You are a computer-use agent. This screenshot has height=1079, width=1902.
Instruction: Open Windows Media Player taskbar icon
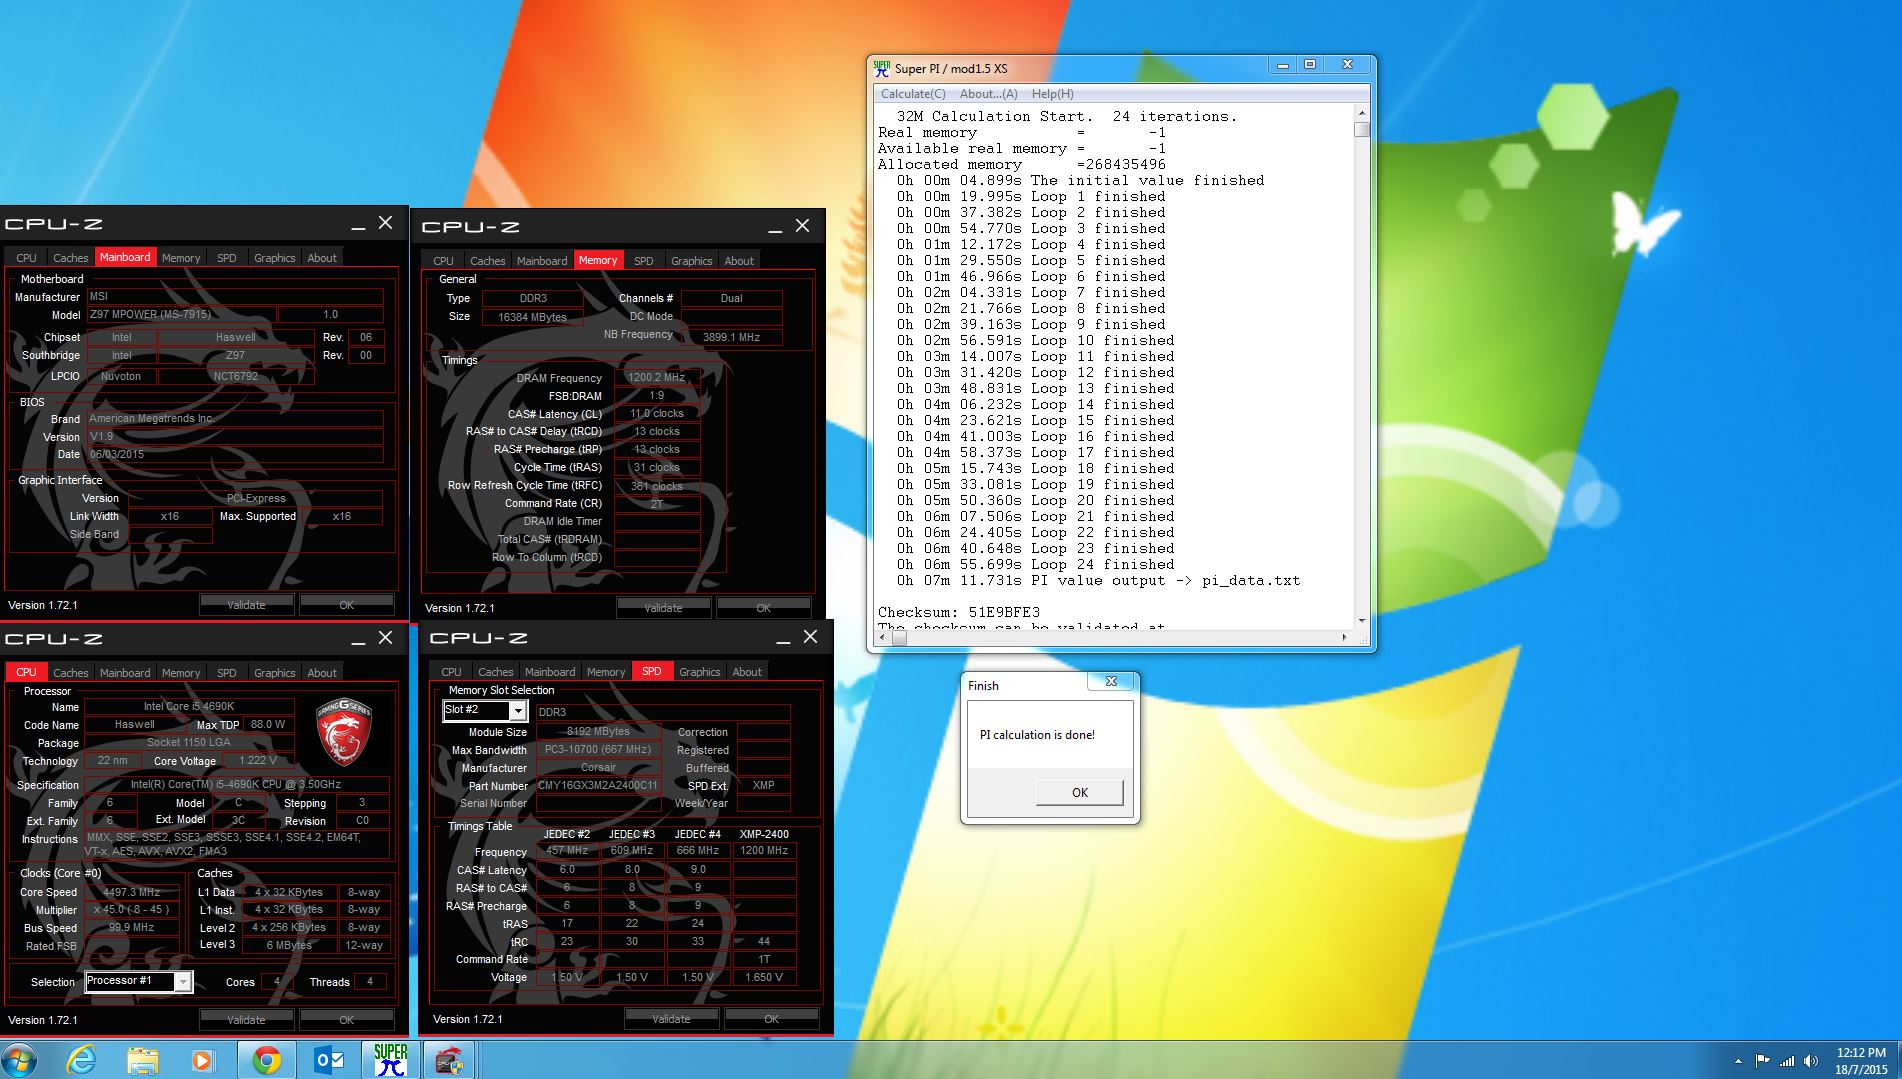pos(203,1060)
